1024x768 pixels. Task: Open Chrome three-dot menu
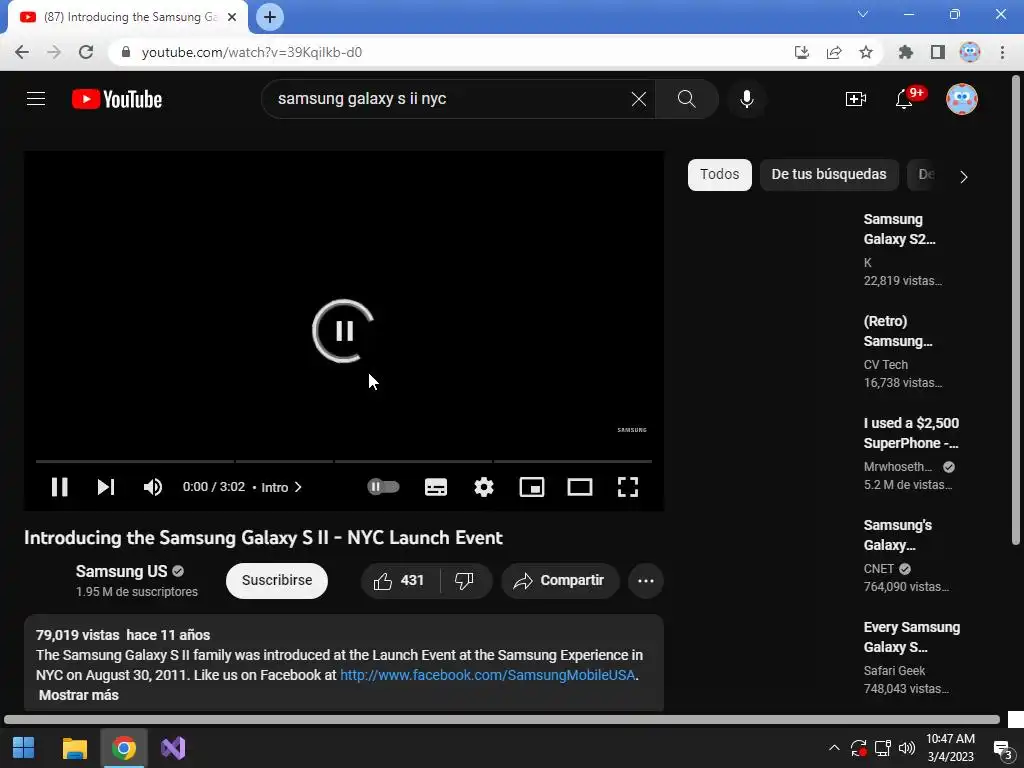[x=1002, y=52]
